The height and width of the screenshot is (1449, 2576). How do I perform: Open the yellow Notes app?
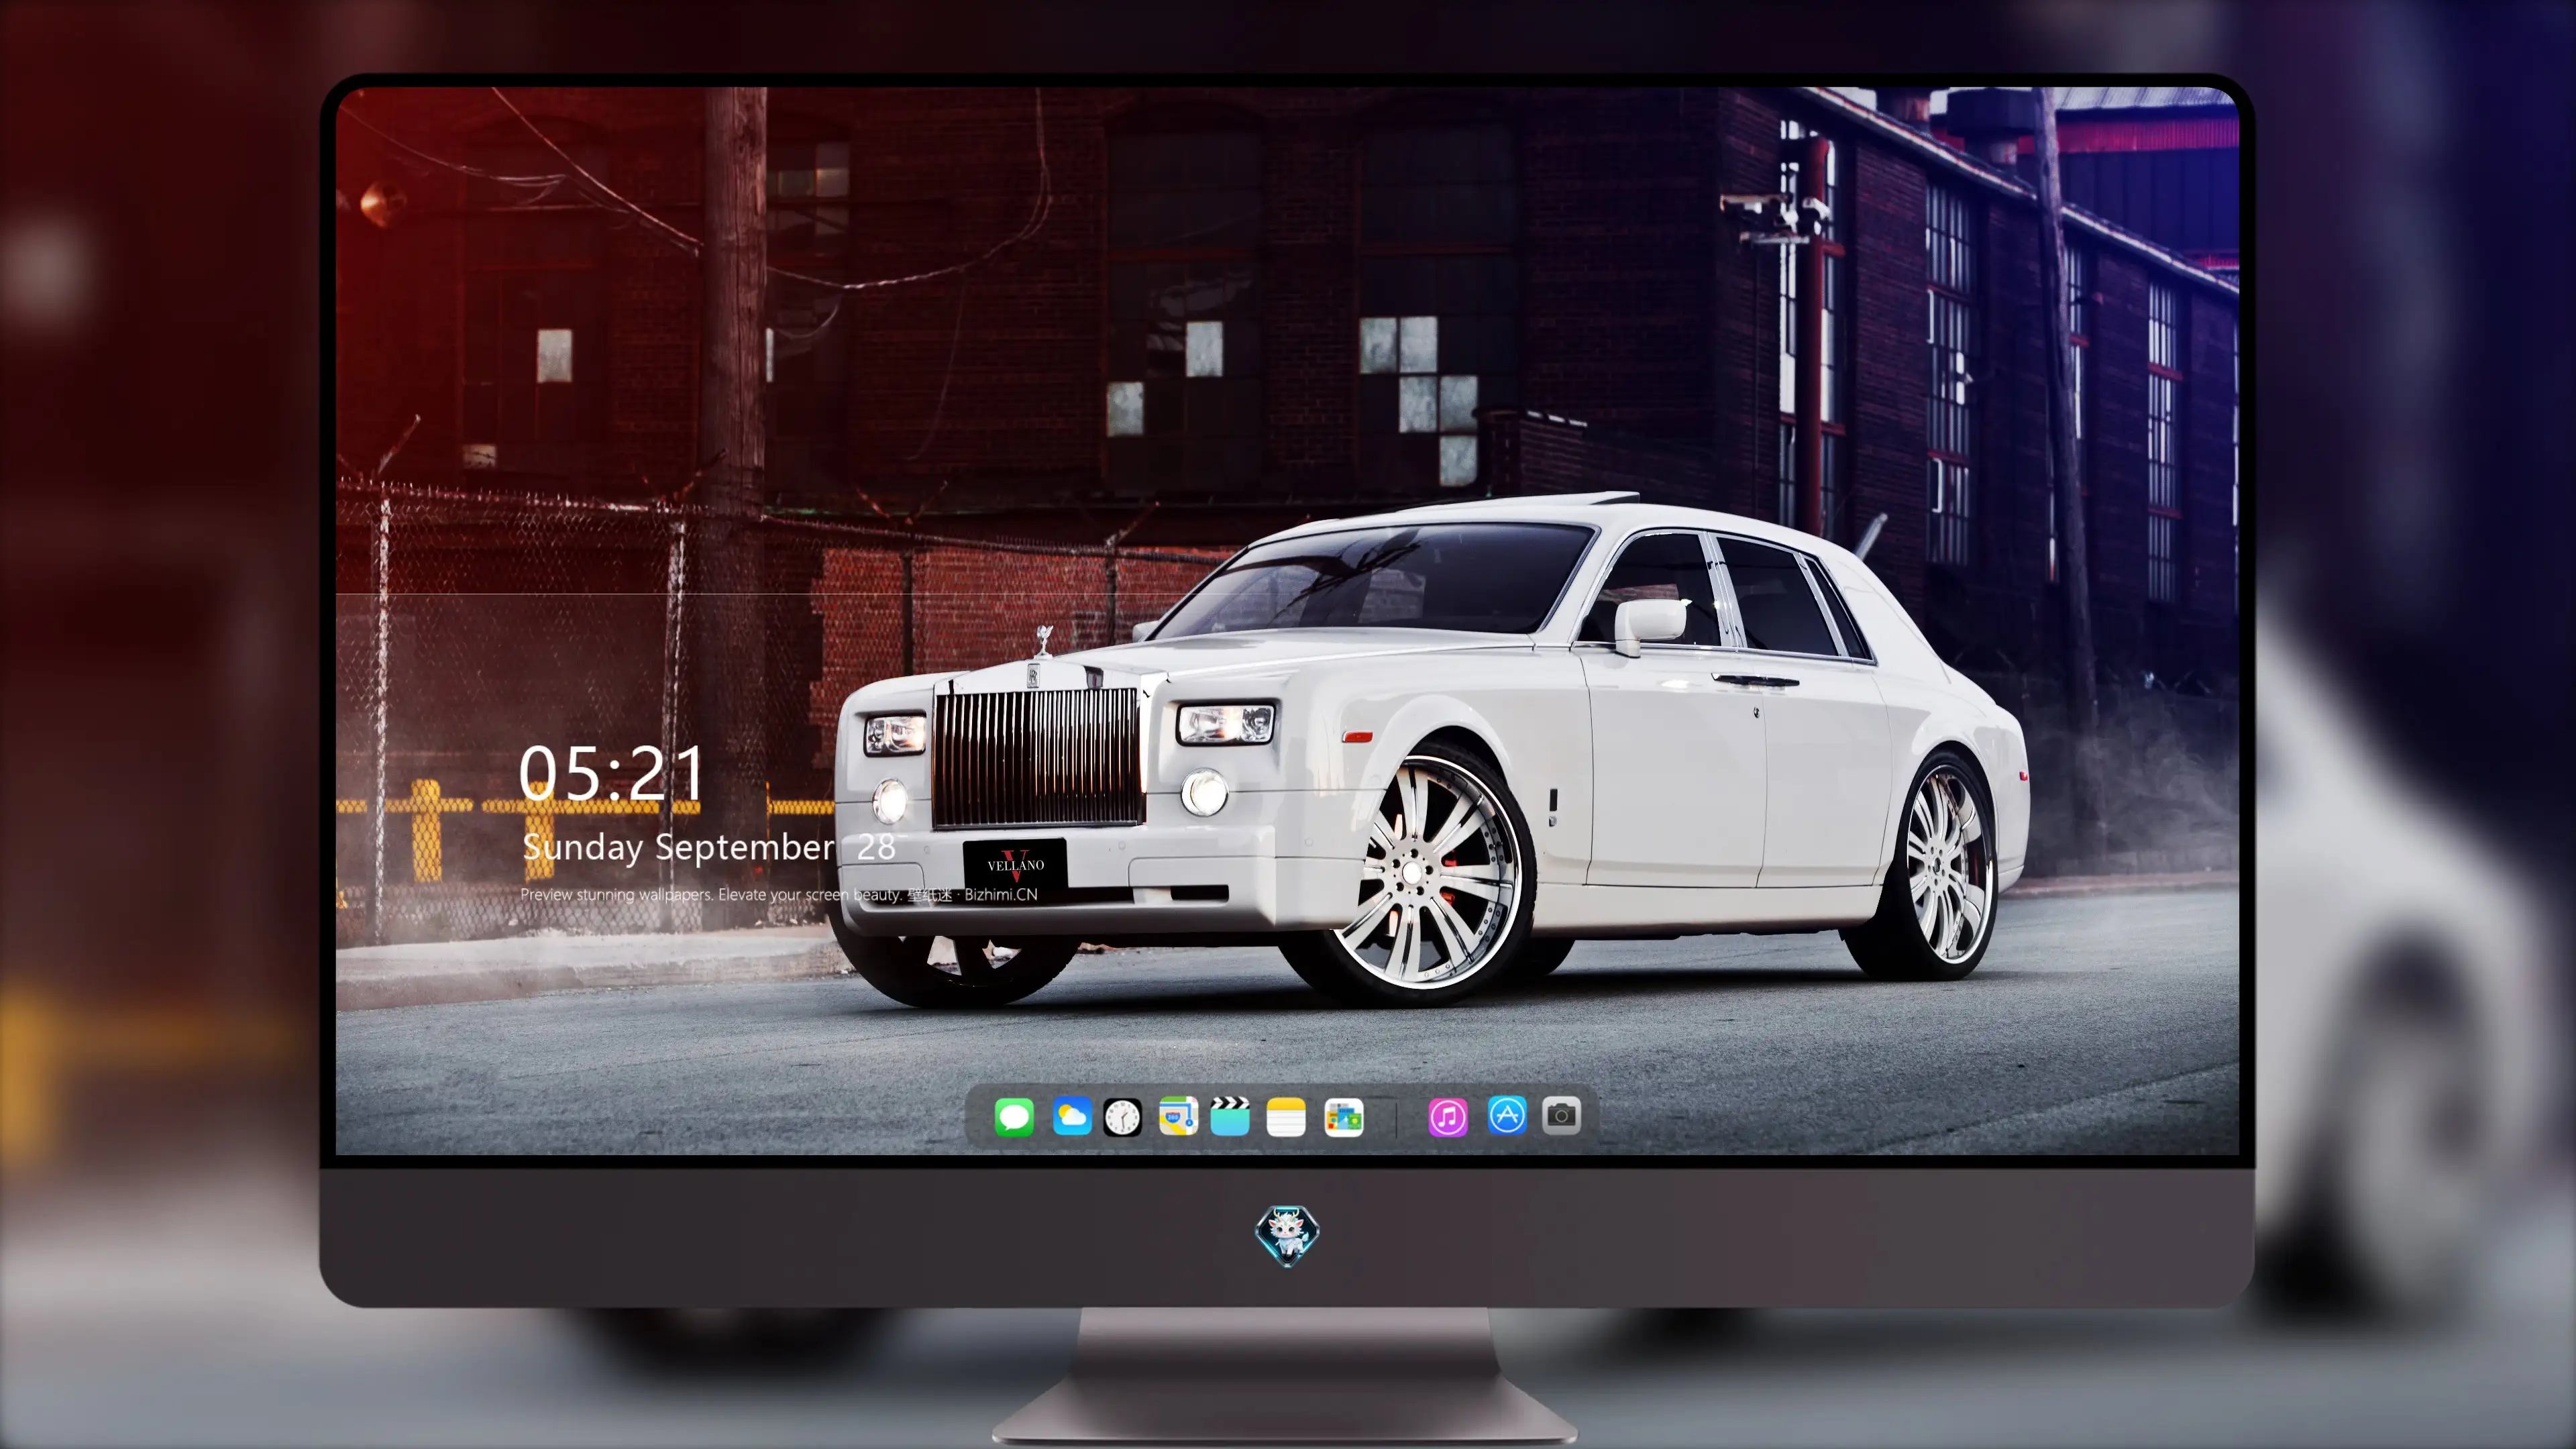[x=1286, y=1116]
